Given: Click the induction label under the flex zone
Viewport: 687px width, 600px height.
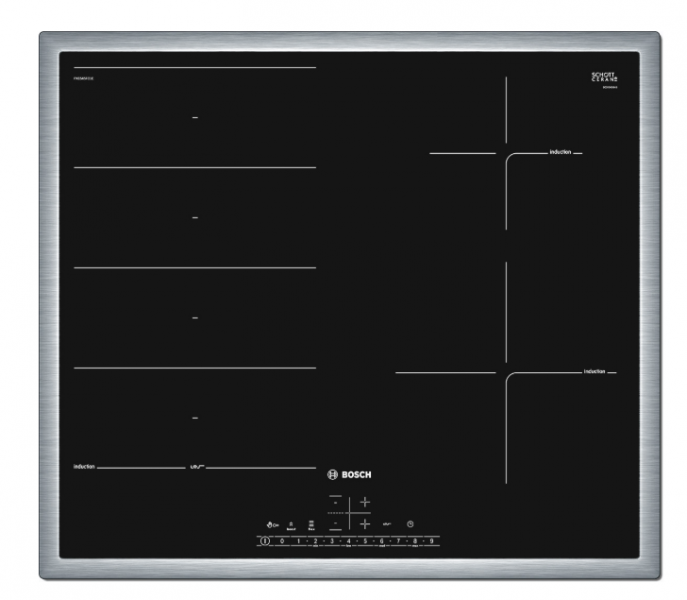Looking at the screenshot, I should pos(84,467).
